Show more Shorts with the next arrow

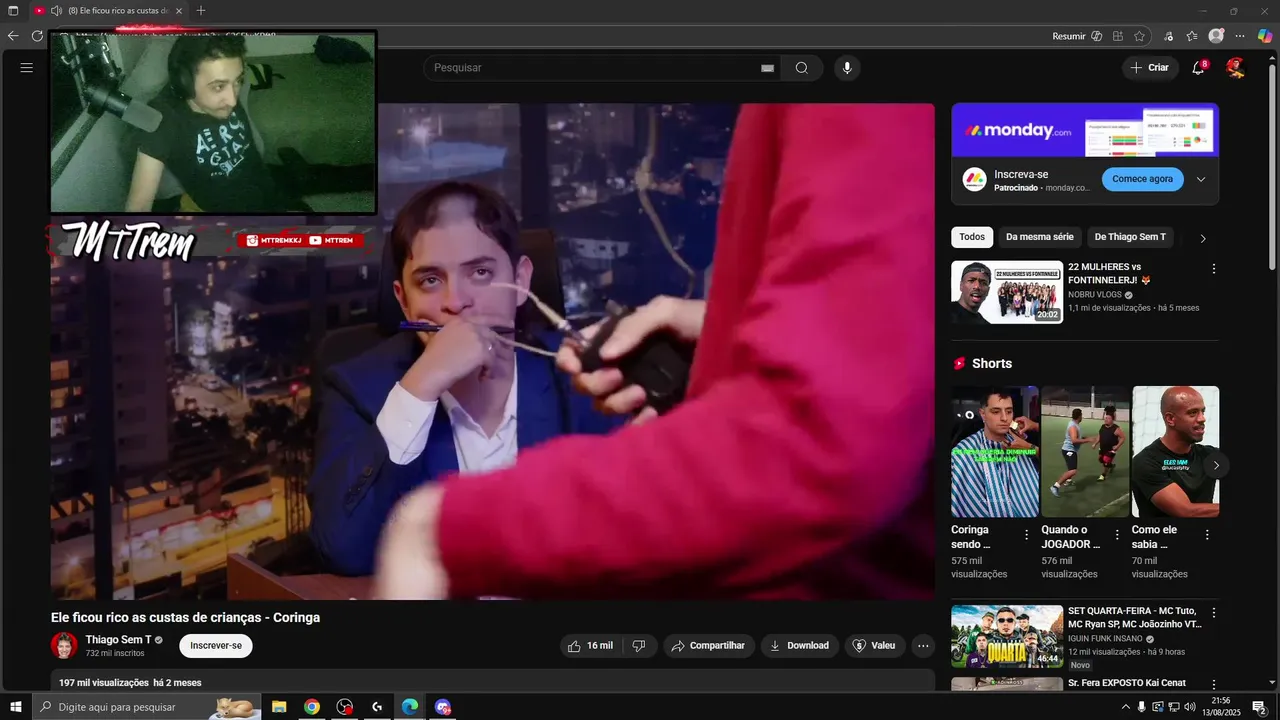(1216, 465)
